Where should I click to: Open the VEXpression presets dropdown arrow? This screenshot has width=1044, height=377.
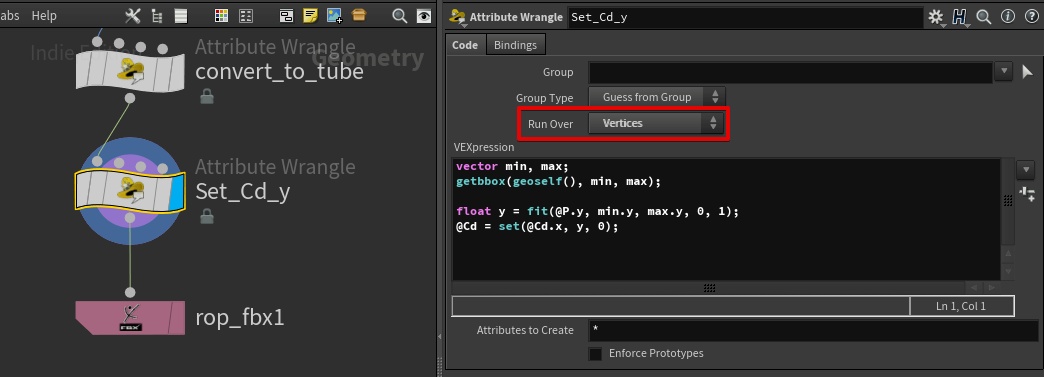(1025, 169)
